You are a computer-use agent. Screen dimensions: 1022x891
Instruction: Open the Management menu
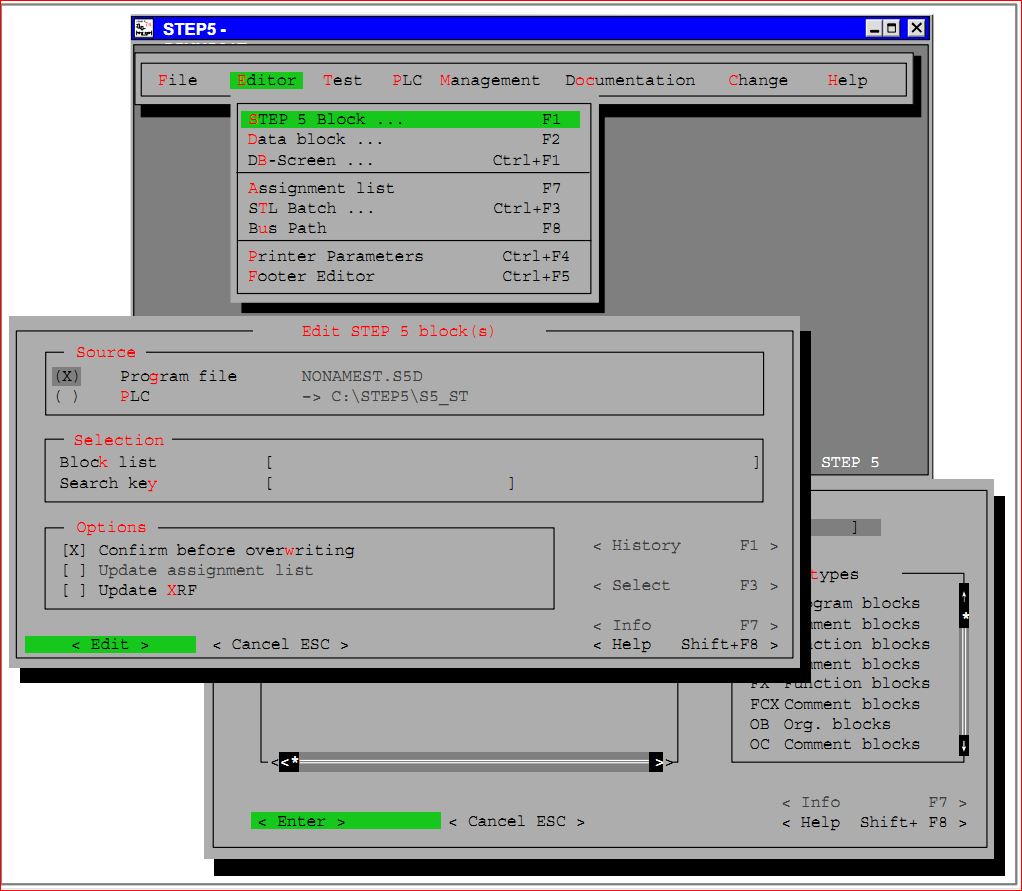tap(489, 80)
